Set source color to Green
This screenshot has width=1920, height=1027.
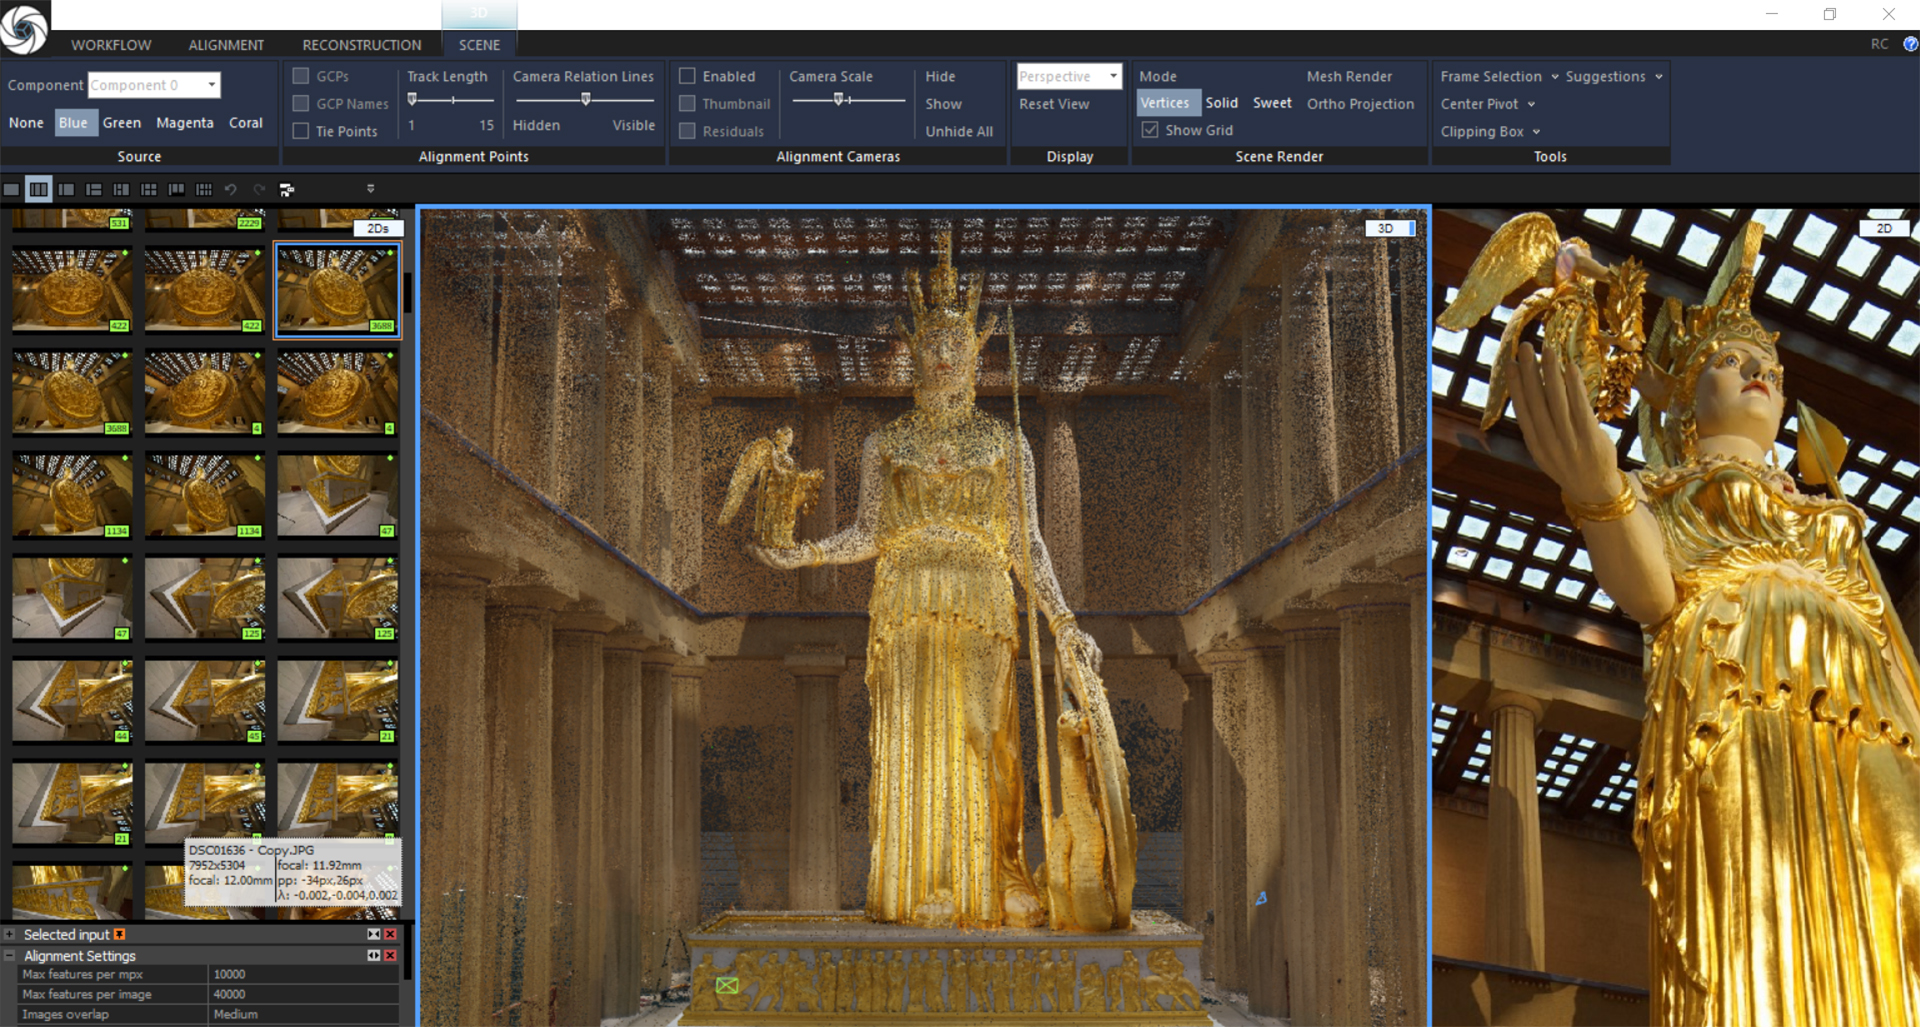pos(122,123)
